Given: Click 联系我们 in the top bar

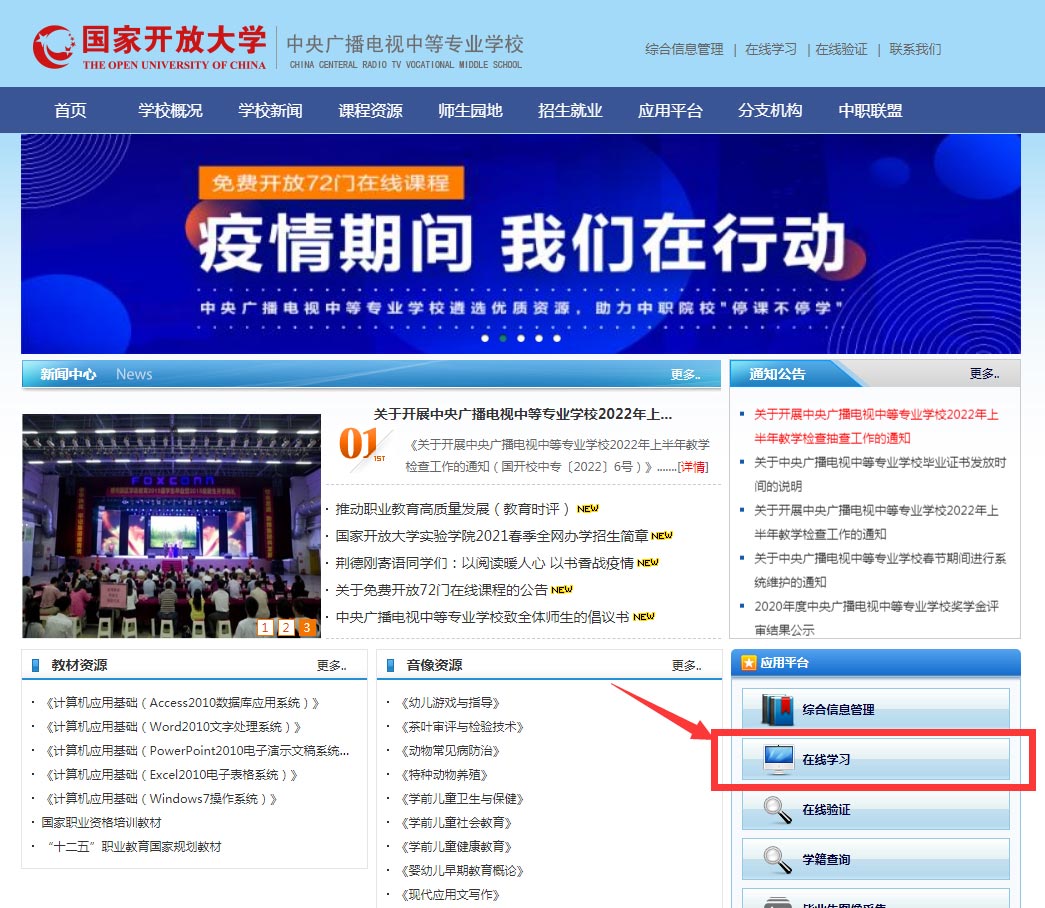Looking at the screenshot, I should tap(917, 48).
